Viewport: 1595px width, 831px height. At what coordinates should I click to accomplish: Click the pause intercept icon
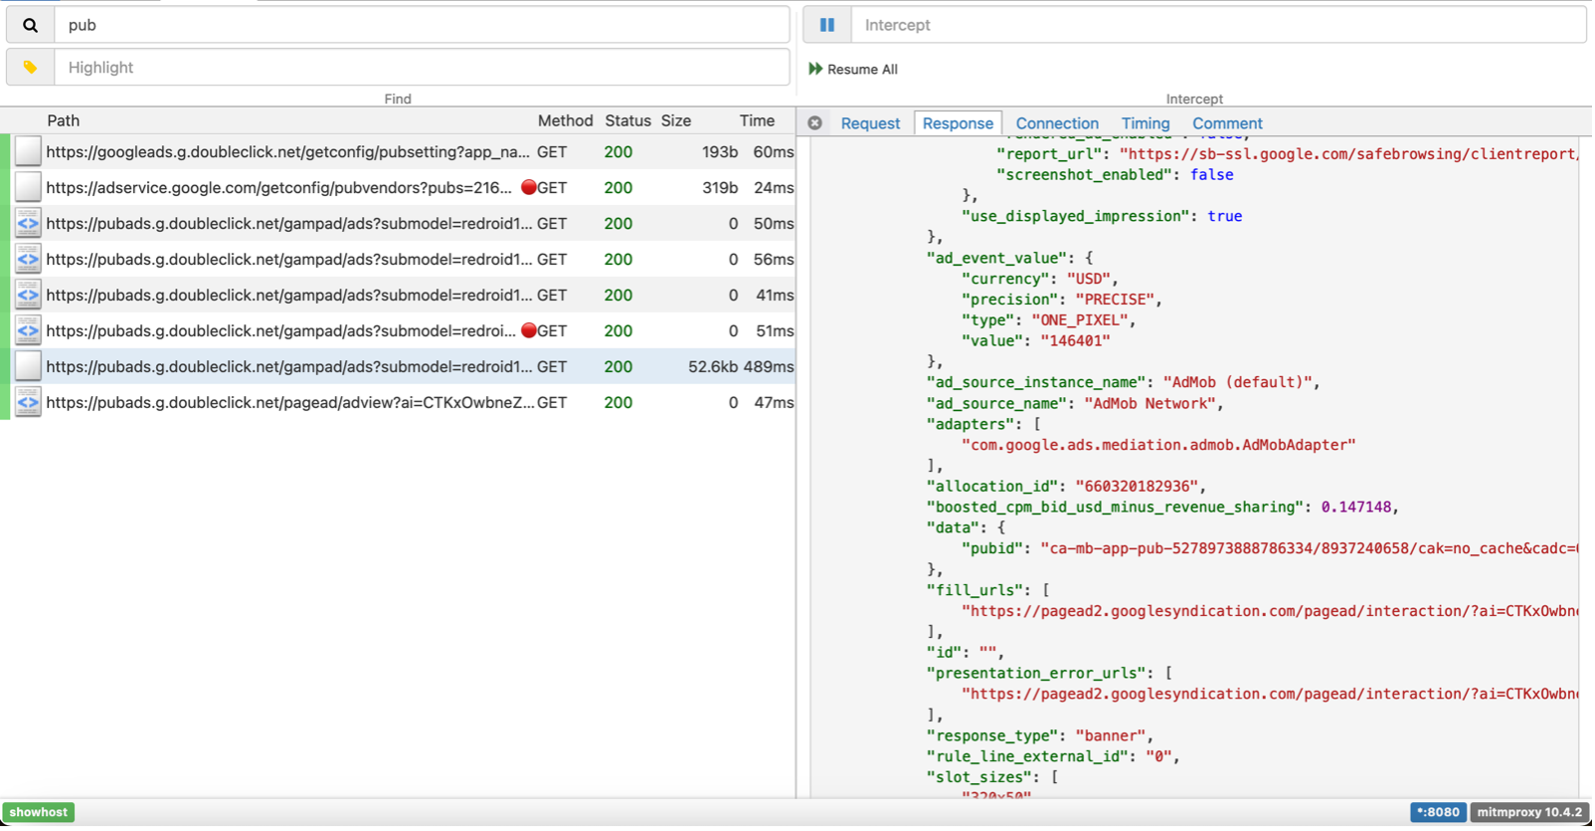click(x=827, y=25)
